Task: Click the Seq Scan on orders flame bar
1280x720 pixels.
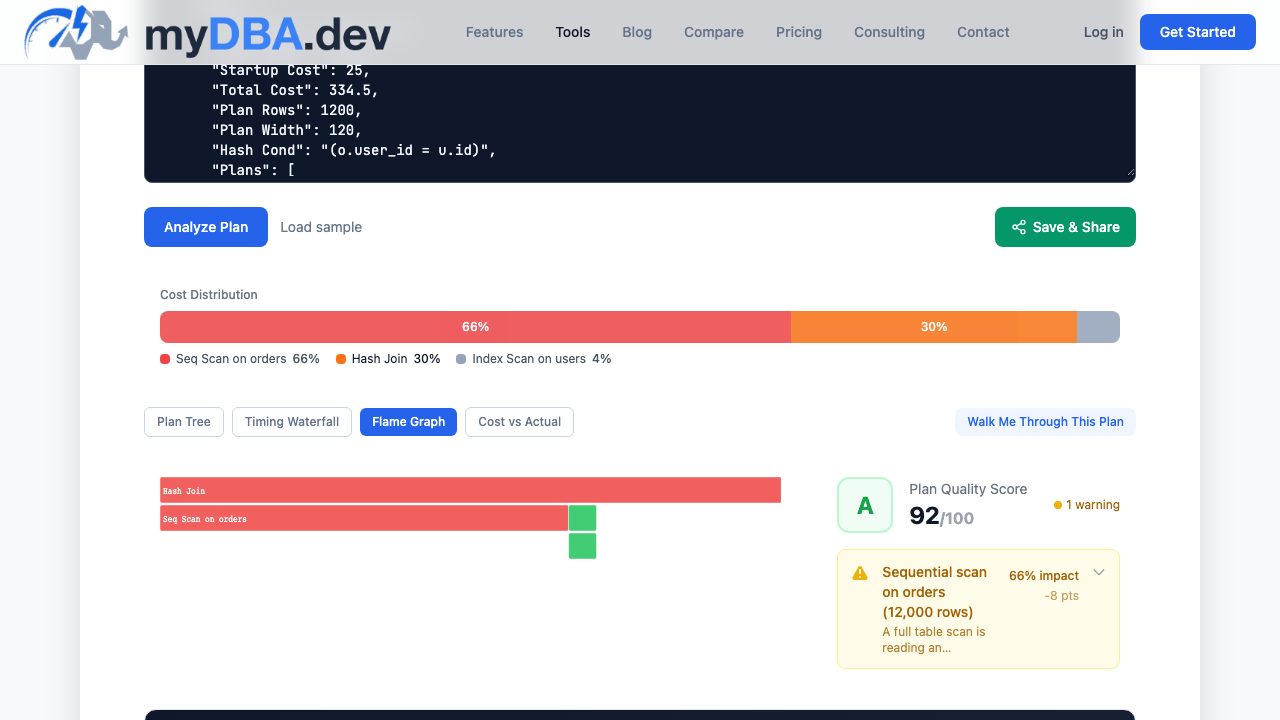Action: [x=364, y=518]
